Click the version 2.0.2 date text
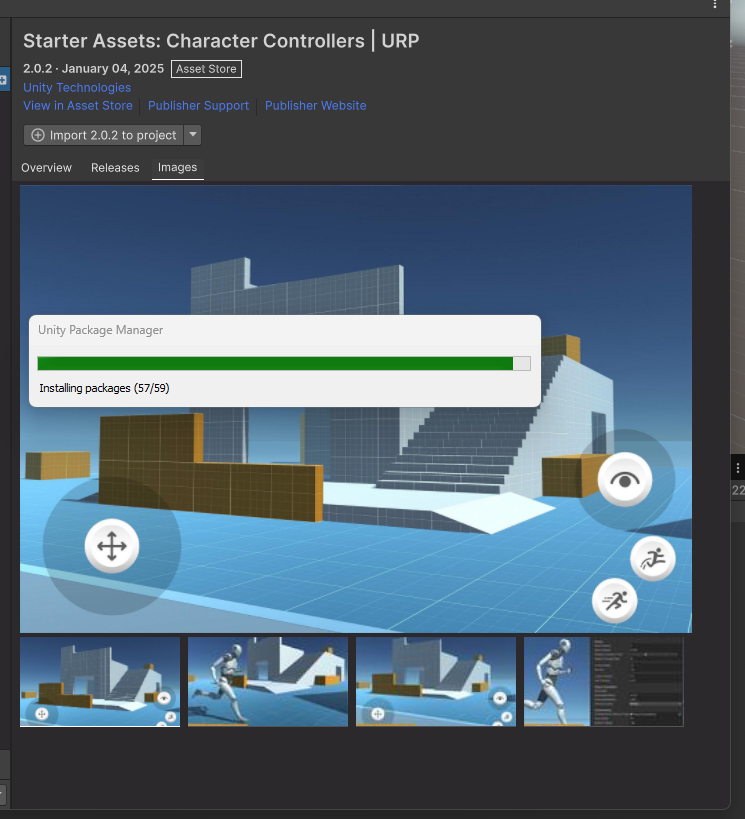 pos(94,68)
